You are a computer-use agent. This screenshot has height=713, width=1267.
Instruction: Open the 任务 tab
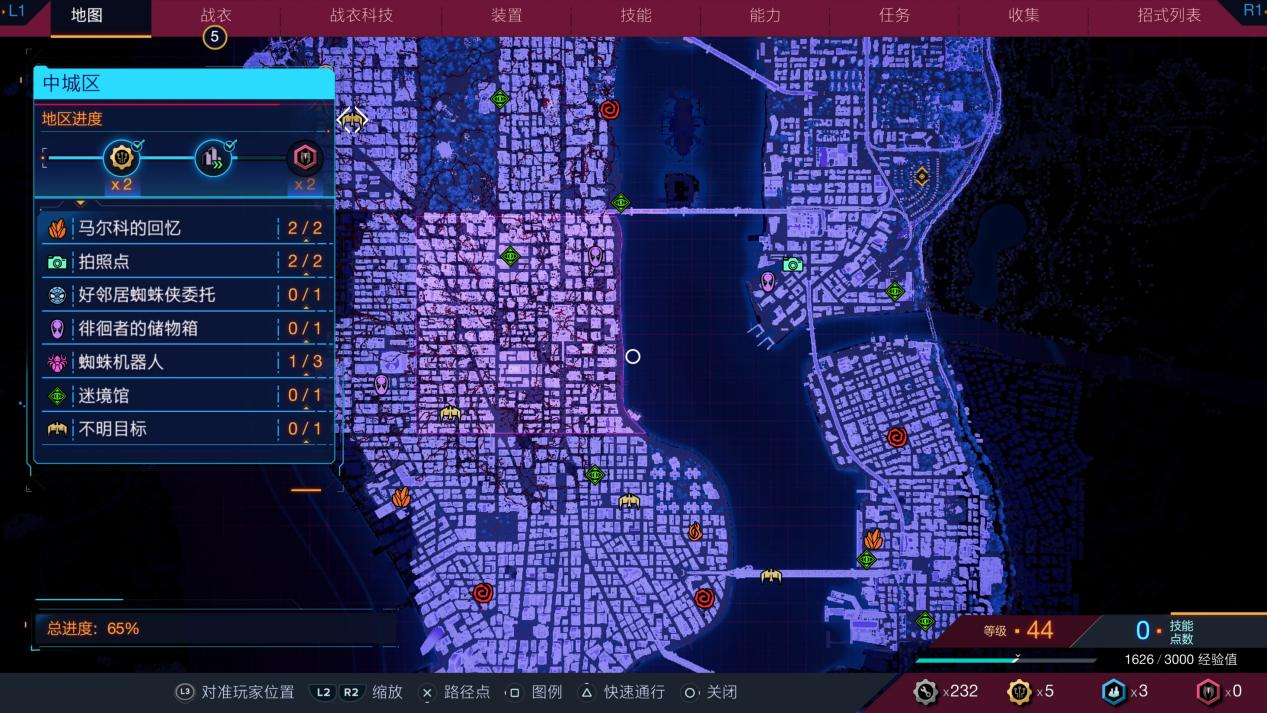pyautogui.click(x=894, y=15)
